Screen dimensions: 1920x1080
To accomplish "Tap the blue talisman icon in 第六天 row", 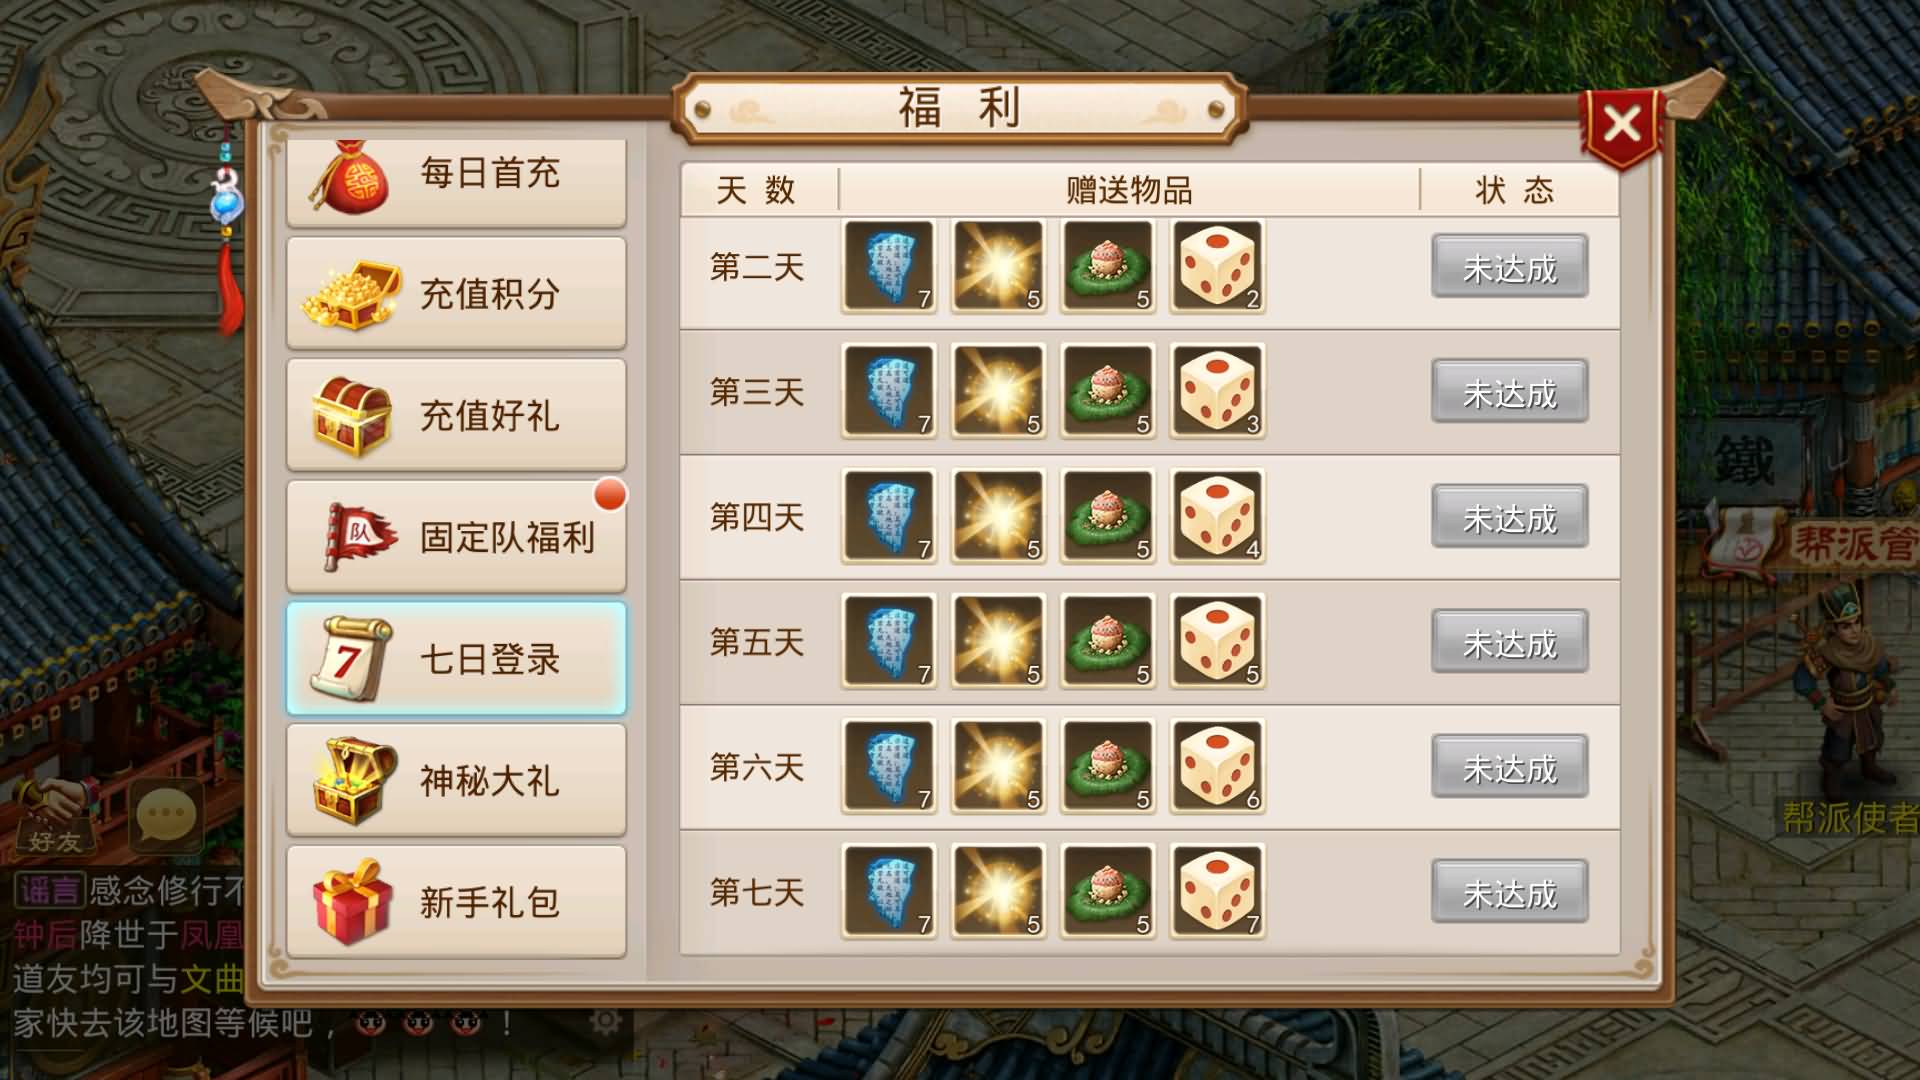I will (889, 767).
